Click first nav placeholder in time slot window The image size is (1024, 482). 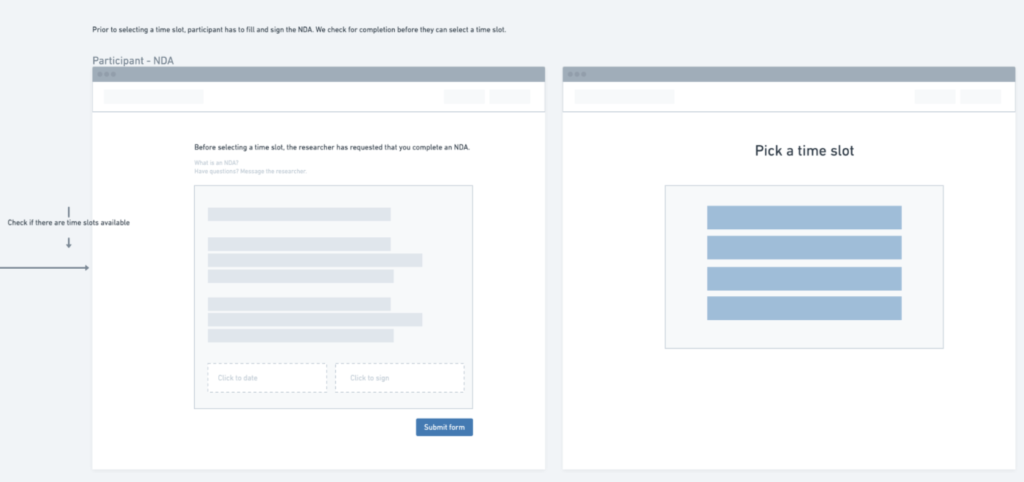tap(935, 97)
